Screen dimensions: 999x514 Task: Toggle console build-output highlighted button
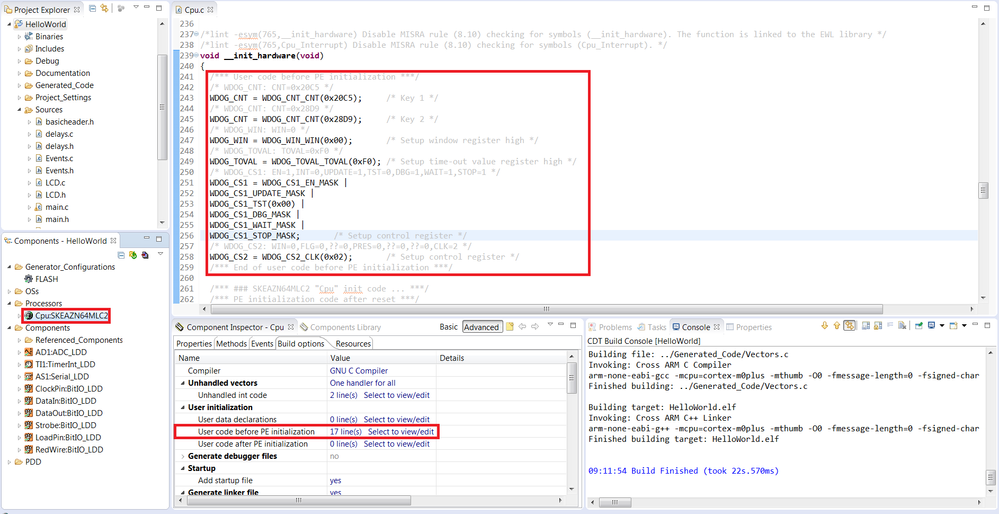tap(849, 326)
